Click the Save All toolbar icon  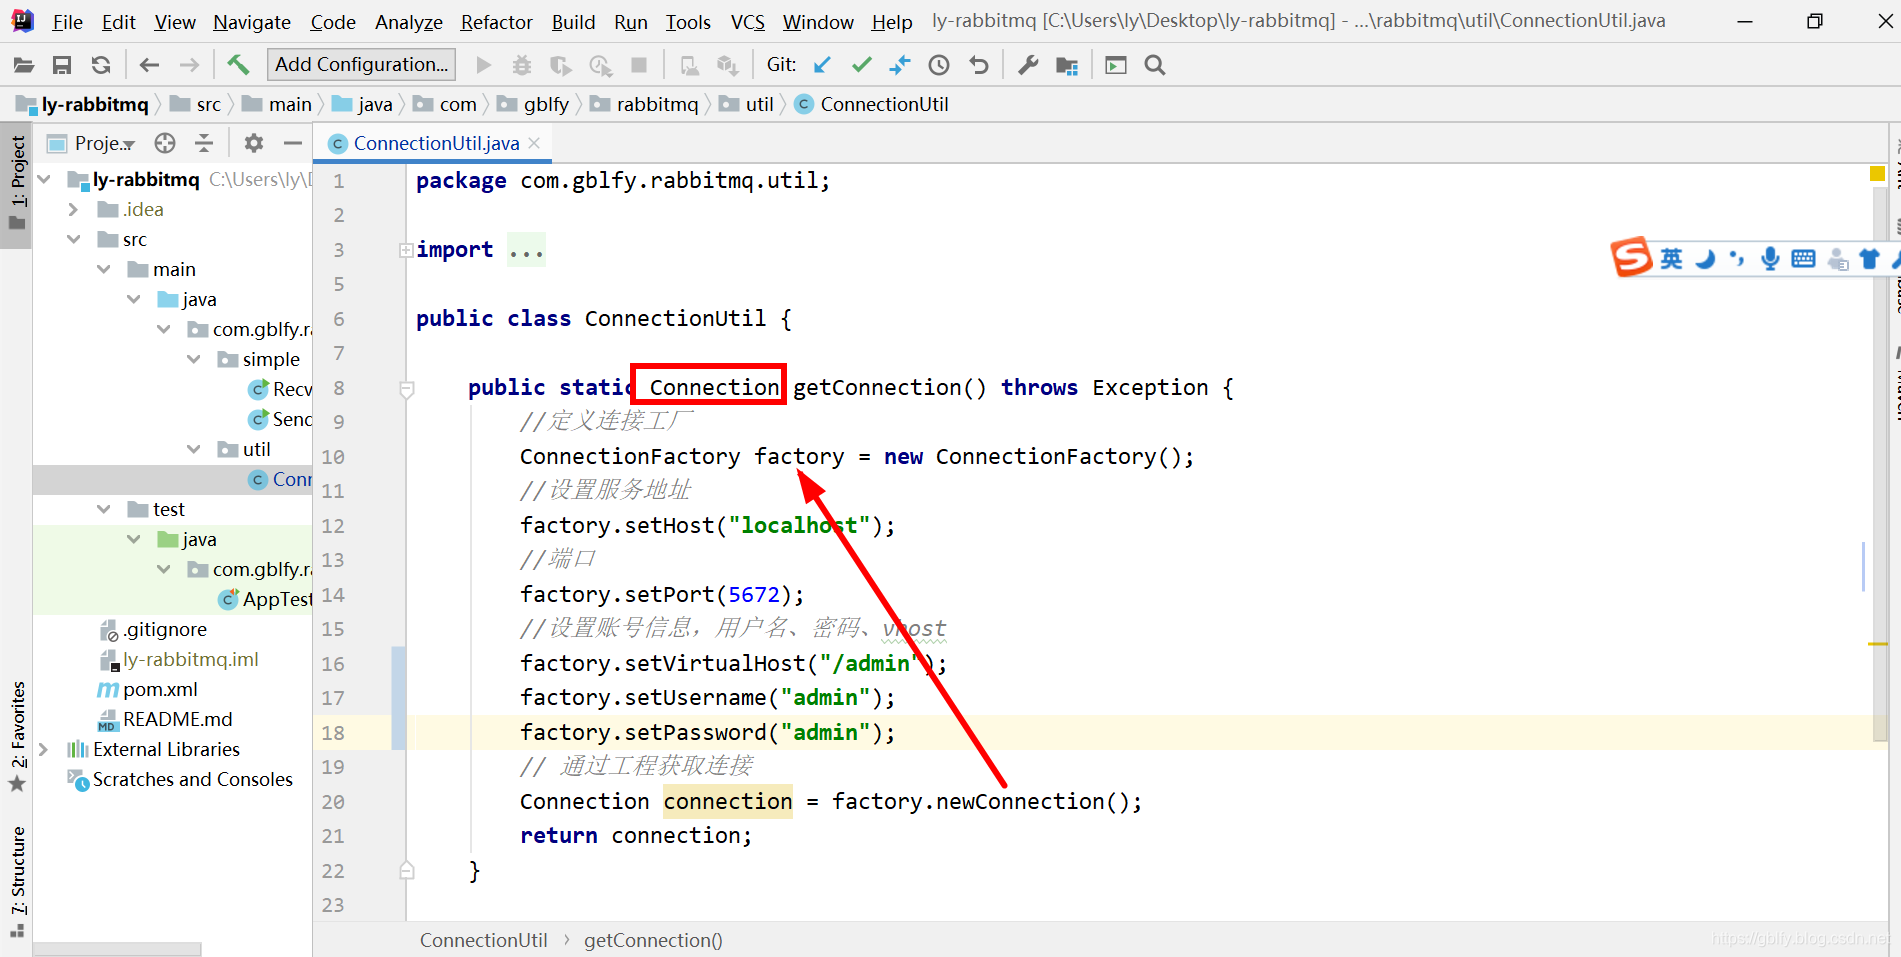click(x=62, y=65)
